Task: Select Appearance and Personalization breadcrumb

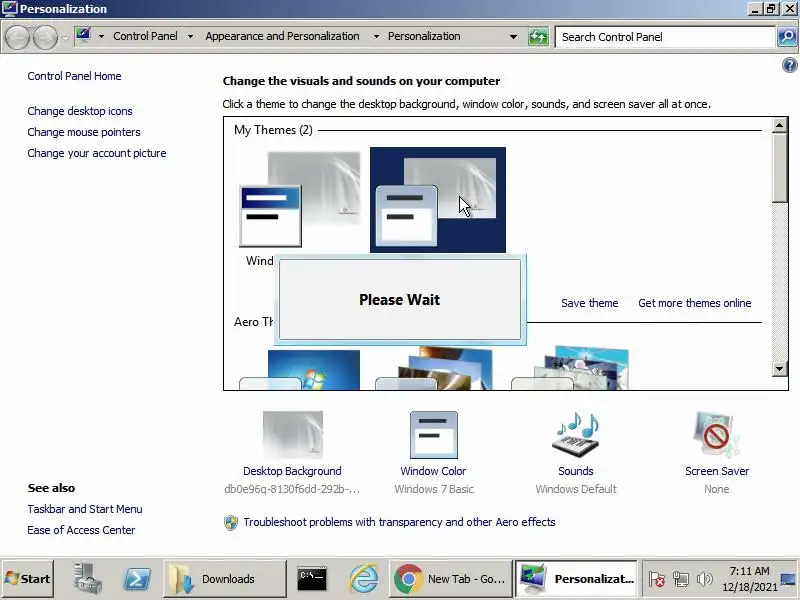Action: click(x=282, y=36)
